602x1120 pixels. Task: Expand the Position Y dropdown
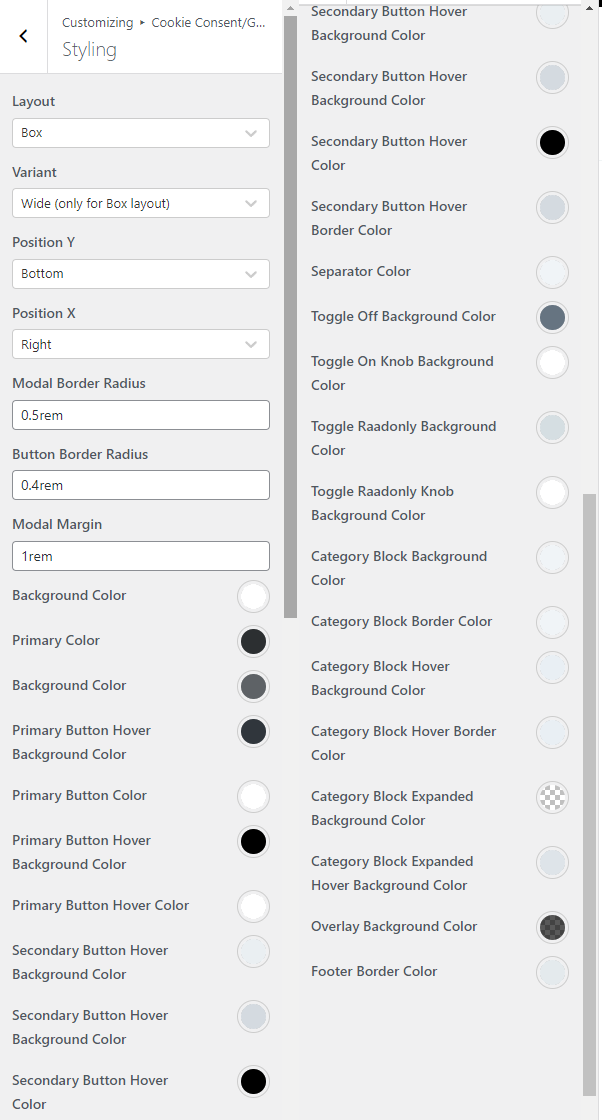[141, 274]
